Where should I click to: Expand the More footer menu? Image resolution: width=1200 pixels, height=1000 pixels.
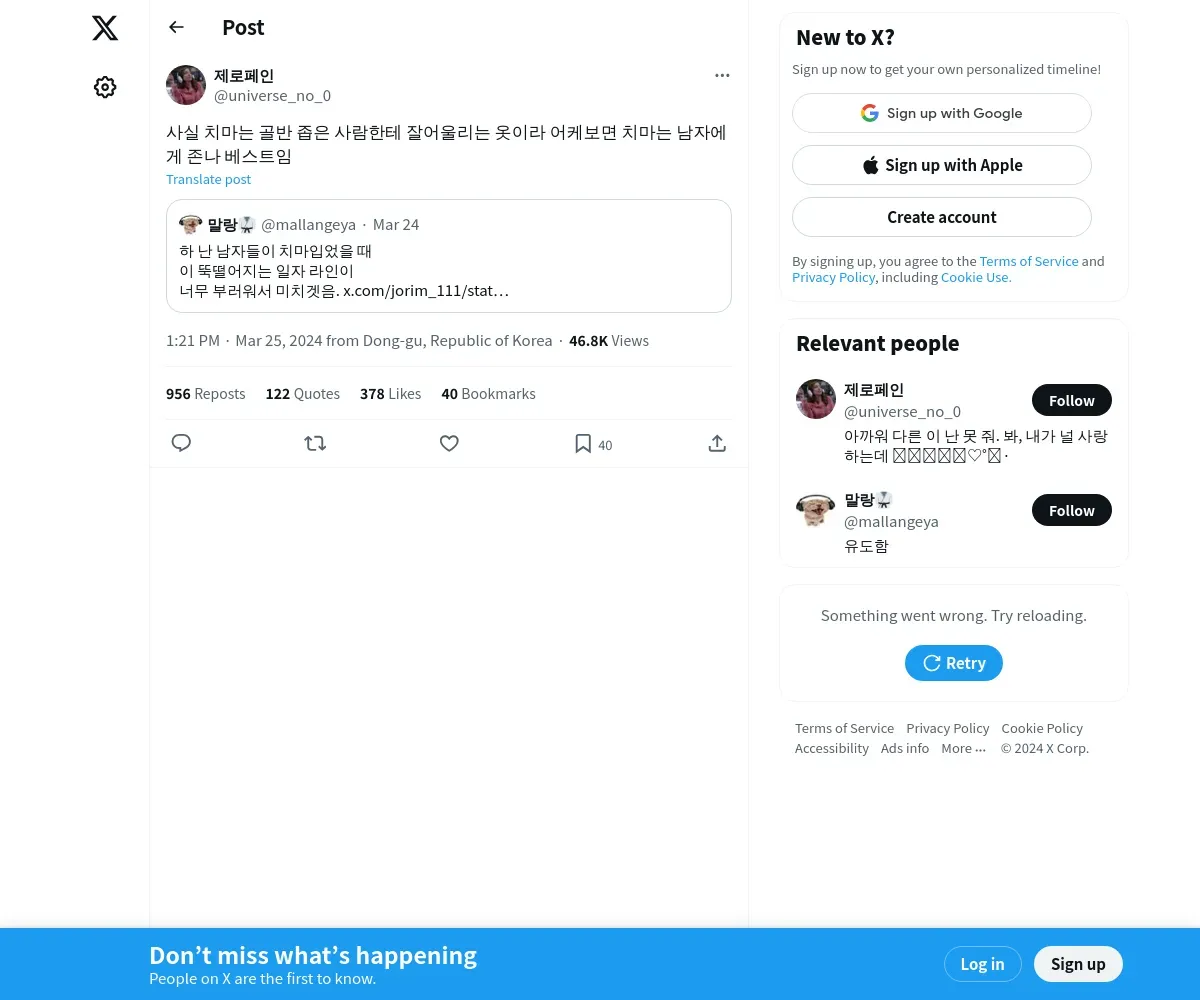(963, 748)
